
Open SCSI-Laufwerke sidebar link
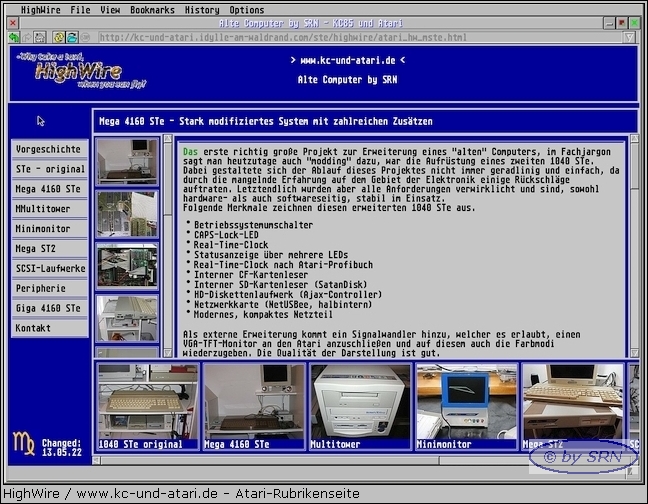click(50, 268)
